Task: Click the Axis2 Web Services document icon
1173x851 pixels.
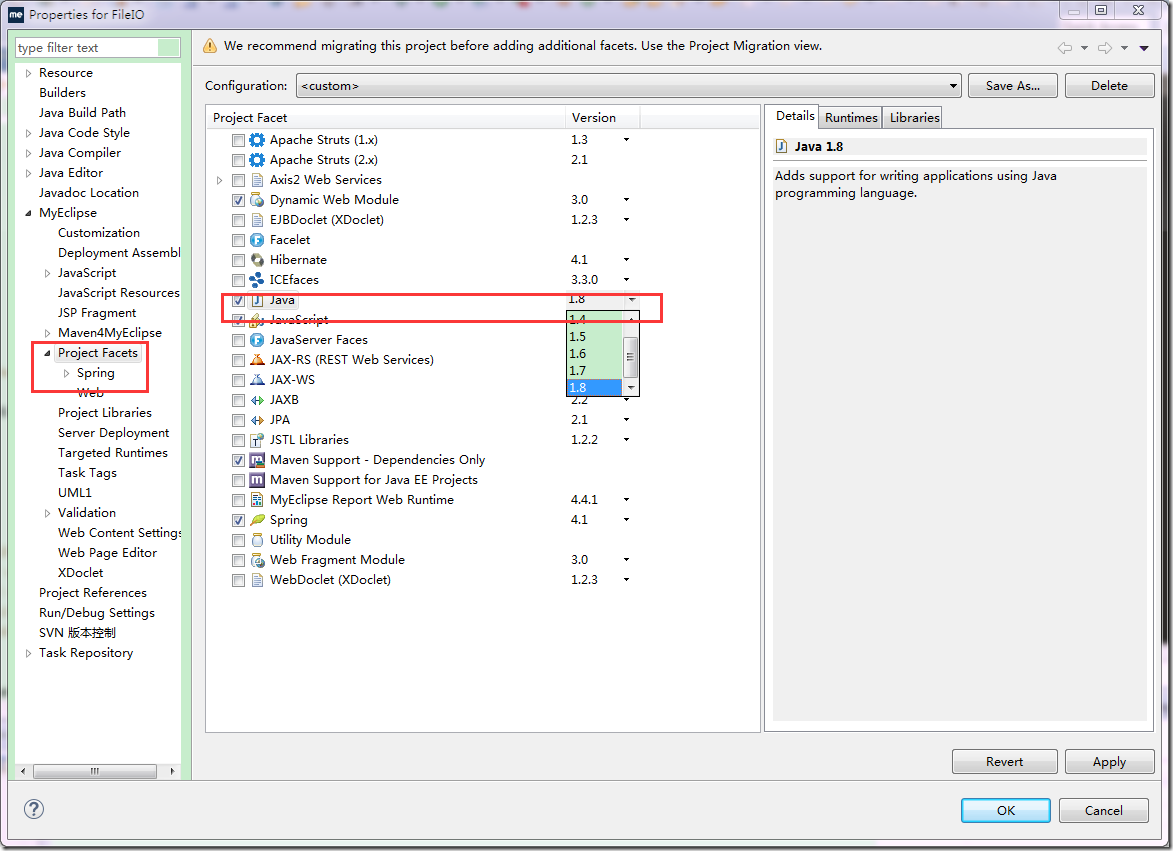Action: point(257,180)
